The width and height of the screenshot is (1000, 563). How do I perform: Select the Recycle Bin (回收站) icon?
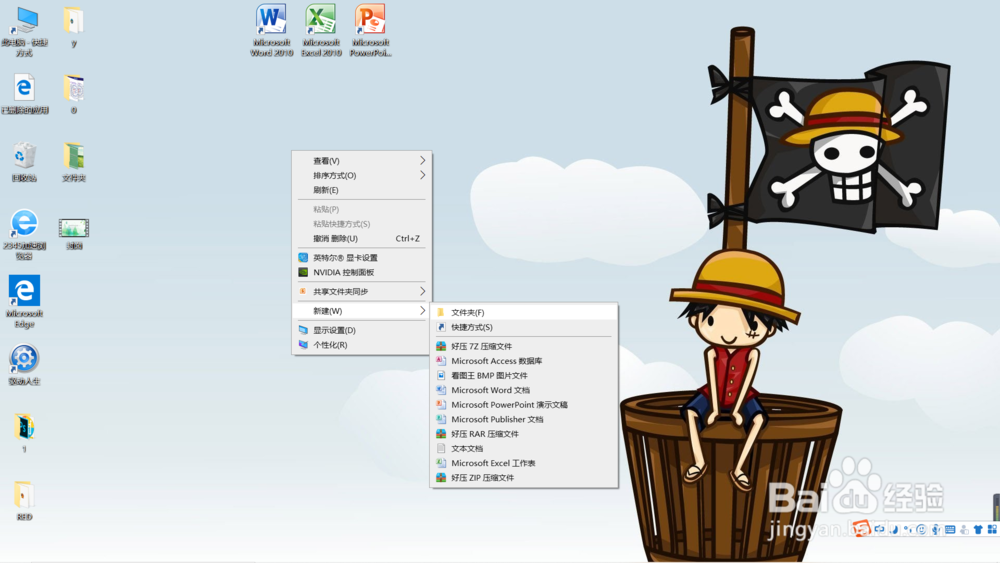click(24, 162)
